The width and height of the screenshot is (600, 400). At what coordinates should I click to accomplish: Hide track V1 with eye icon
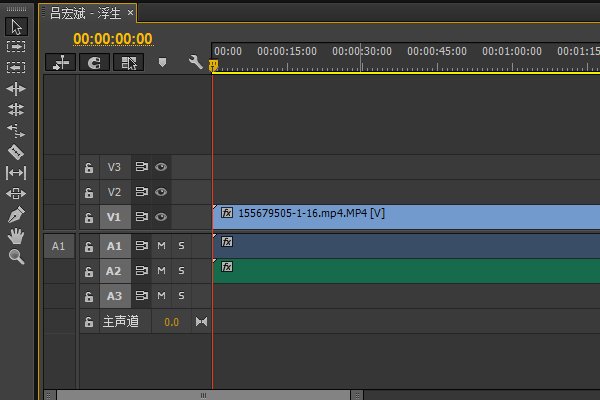pyautogui.click(x=161, y=217)
